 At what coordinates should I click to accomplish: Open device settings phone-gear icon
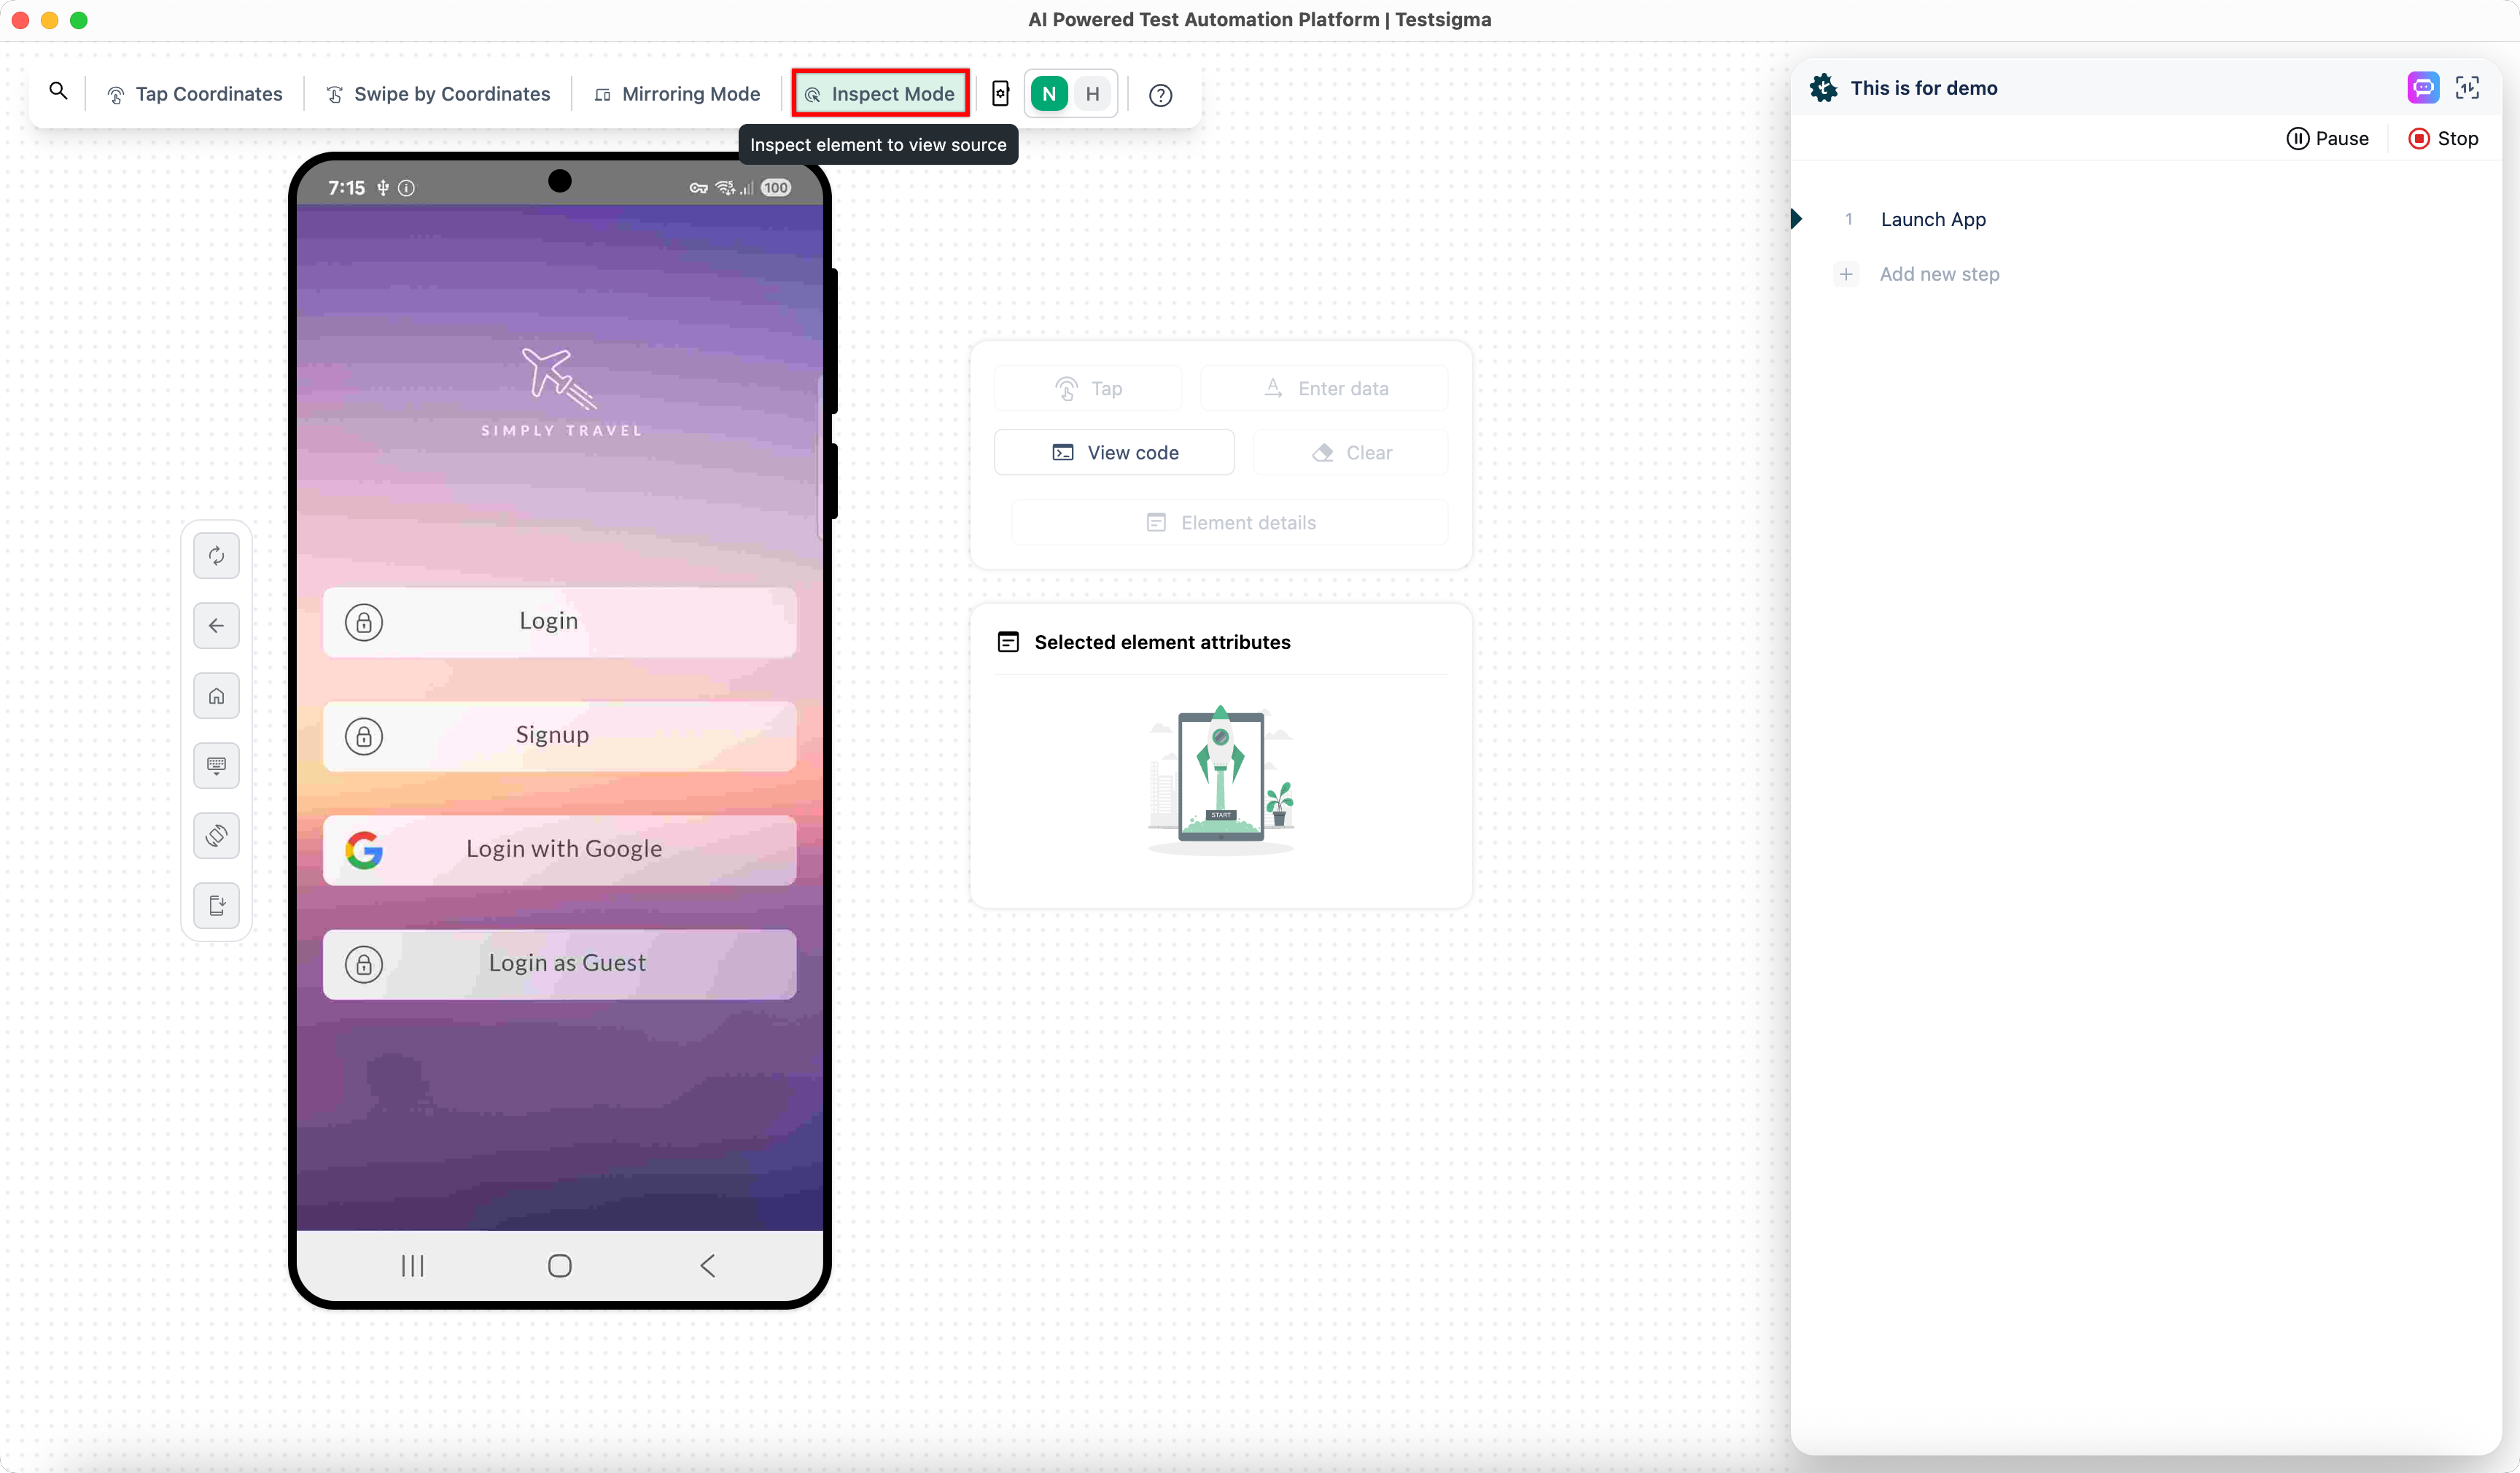1000,94
